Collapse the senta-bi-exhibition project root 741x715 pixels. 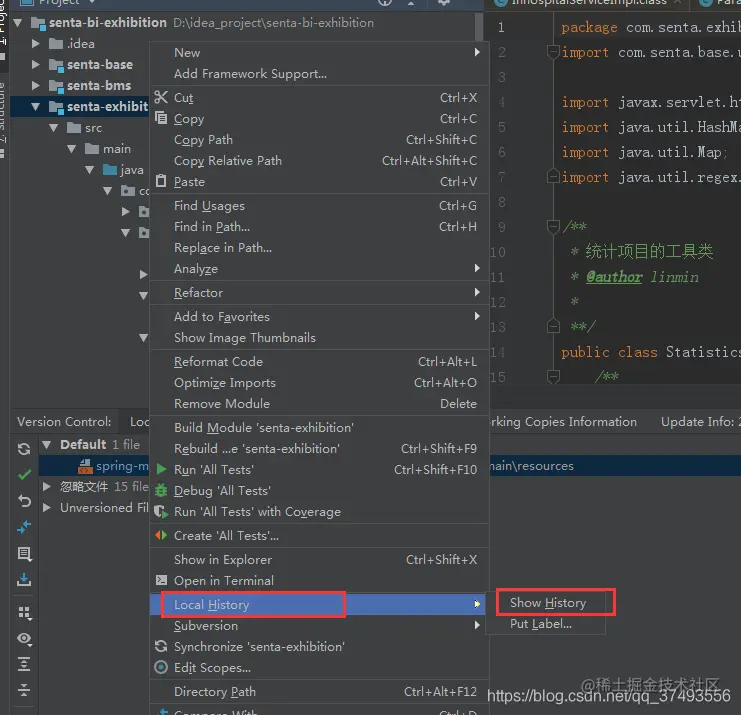[18, 22]
